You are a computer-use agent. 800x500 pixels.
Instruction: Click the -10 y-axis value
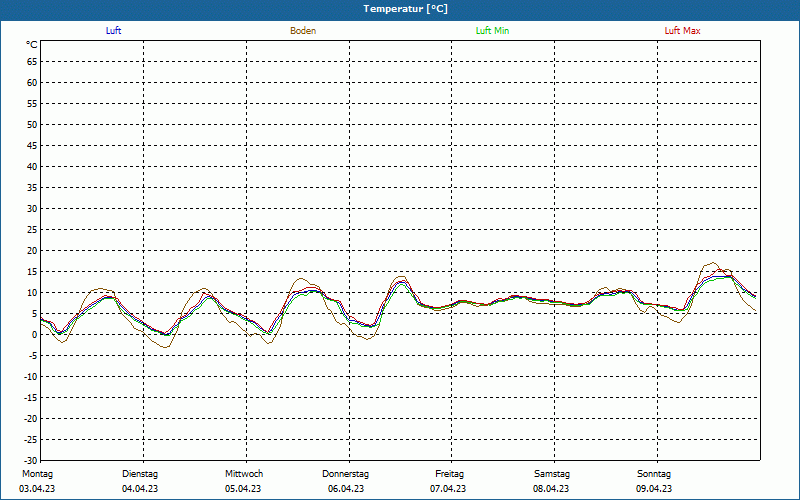31,377
